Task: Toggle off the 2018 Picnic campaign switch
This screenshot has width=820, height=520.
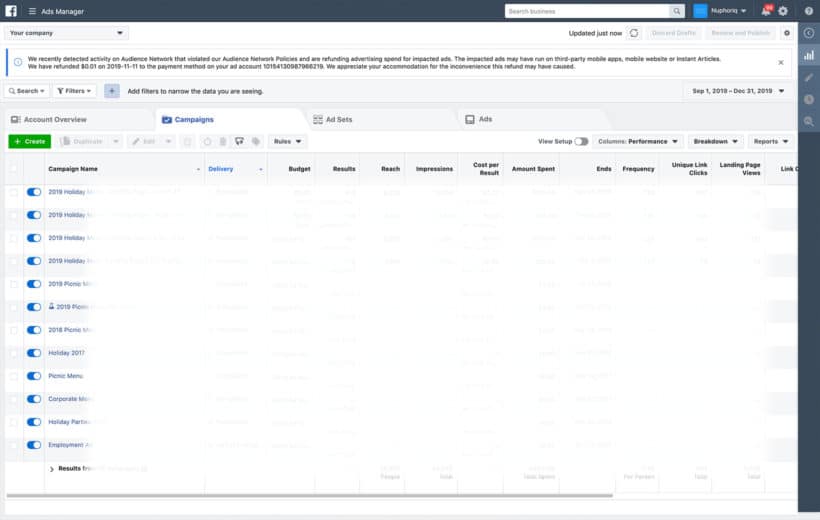Action: 34,330
